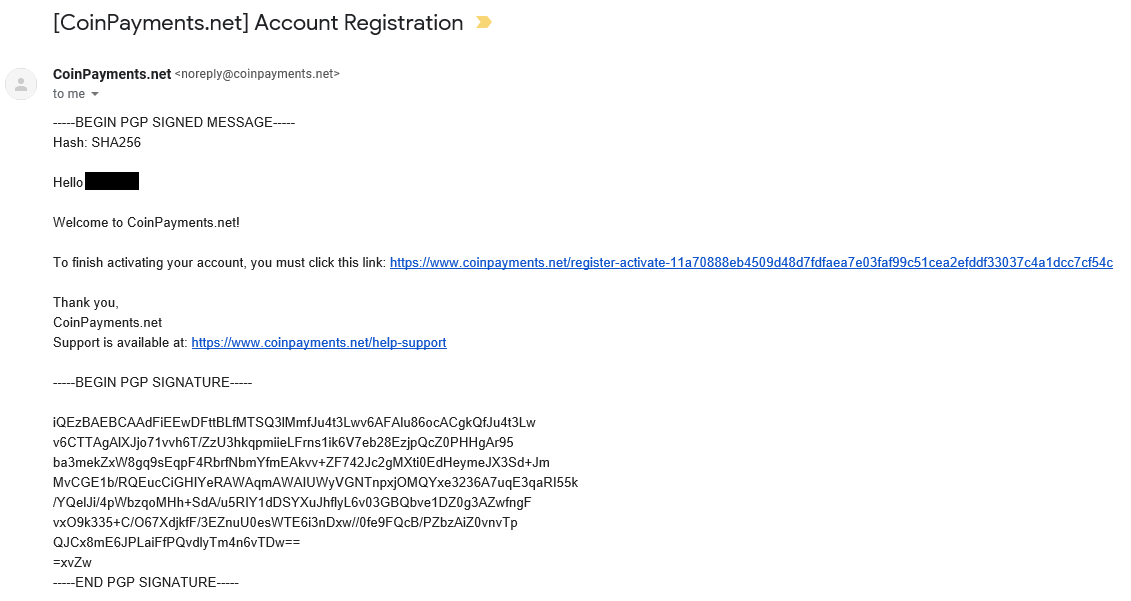Expand the 'to me' recipient details arrow
This screenshot has width=1131, height=601.
tap(95, 94)
